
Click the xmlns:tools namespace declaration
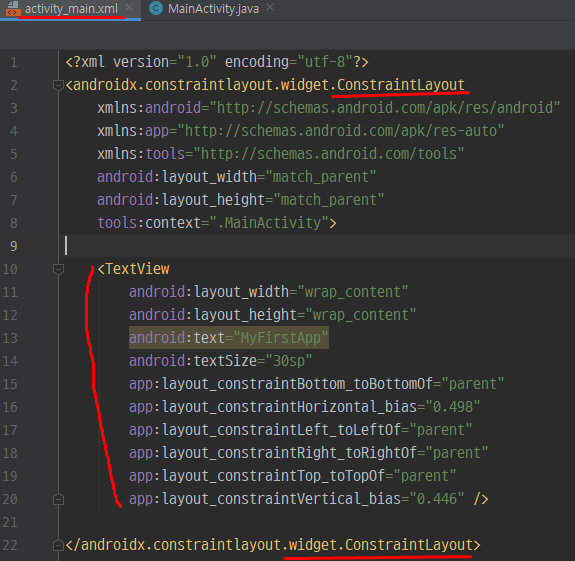click(x=281, y=154)
